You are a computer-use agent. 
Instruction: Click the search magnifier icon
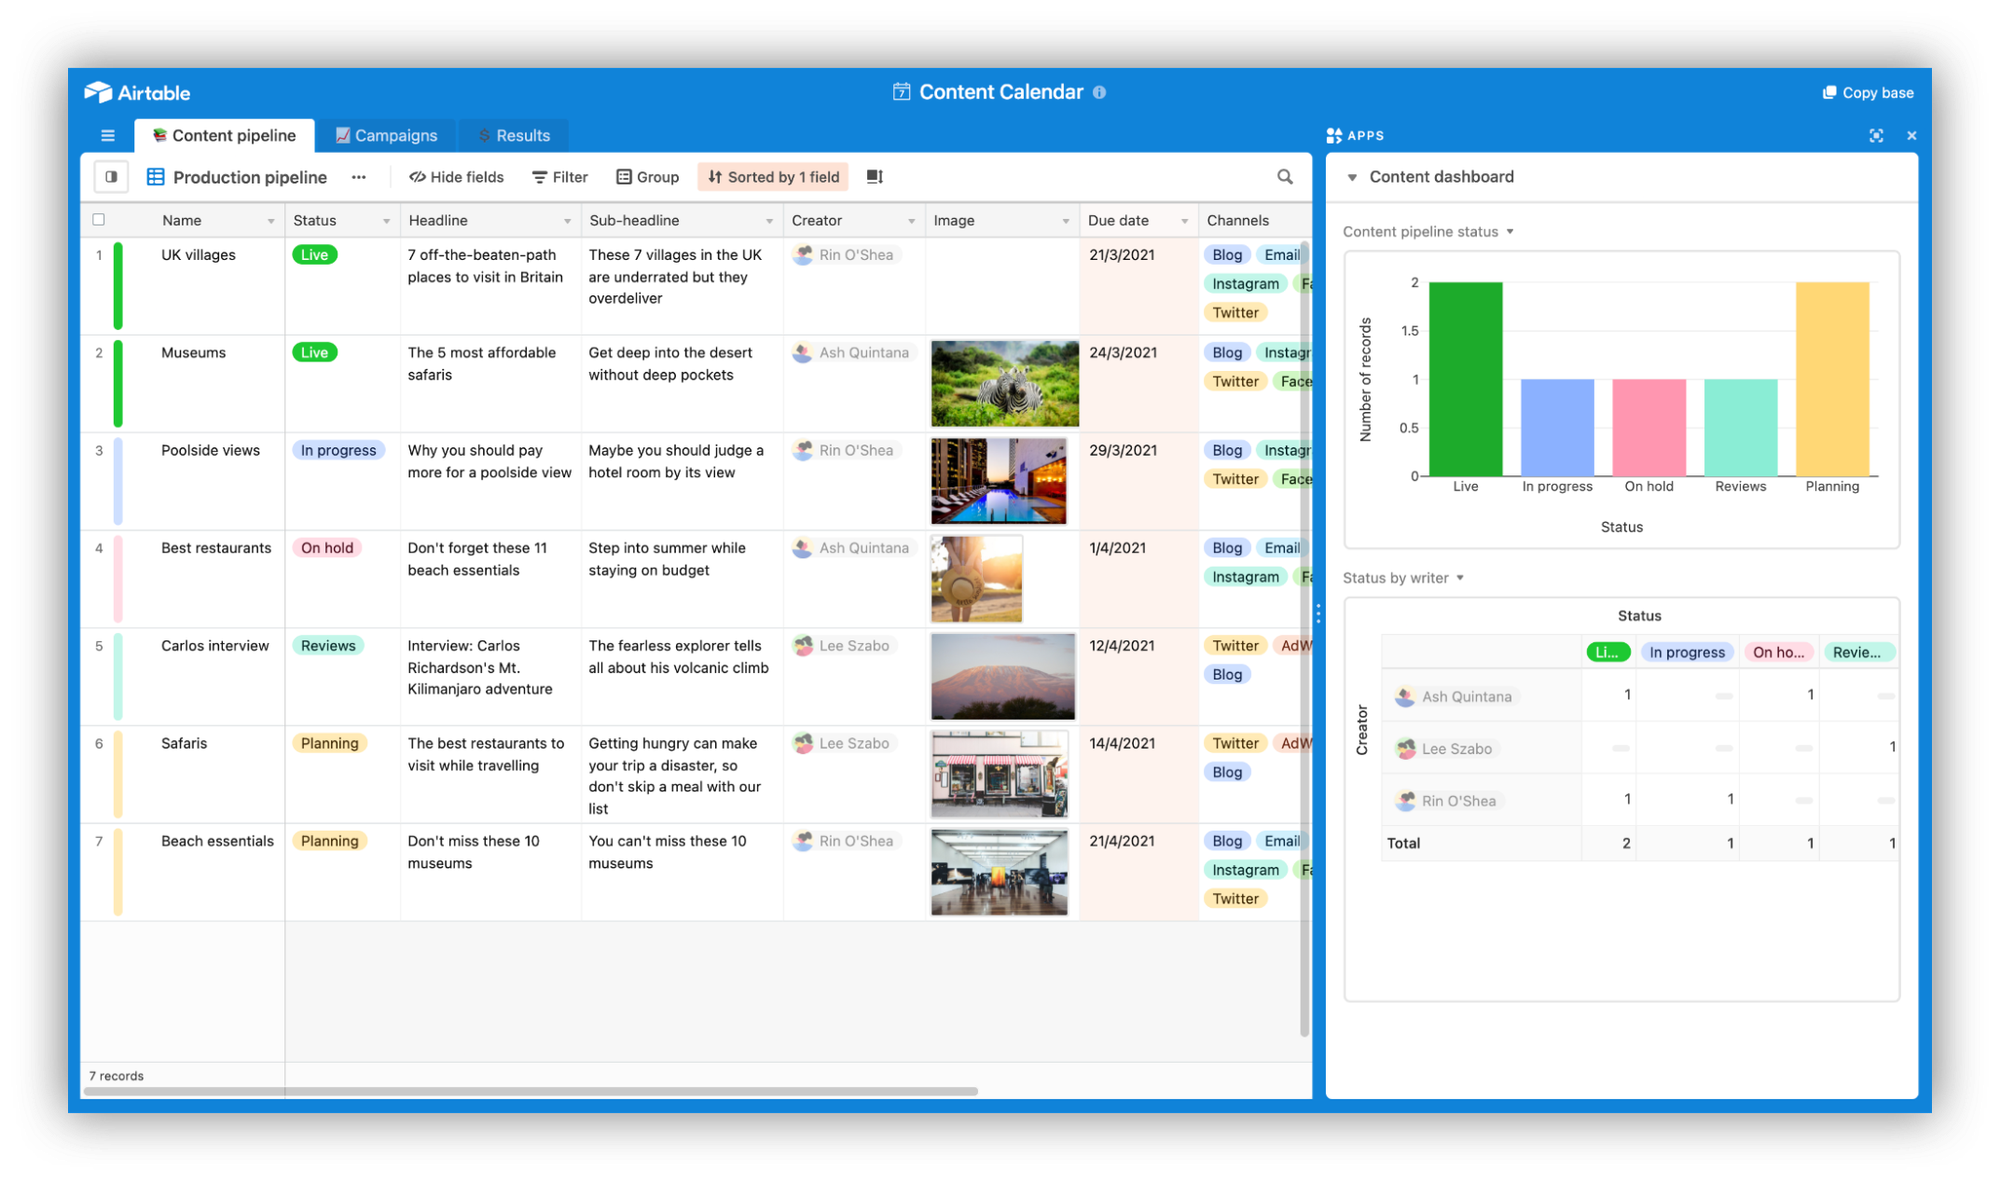1285,177
